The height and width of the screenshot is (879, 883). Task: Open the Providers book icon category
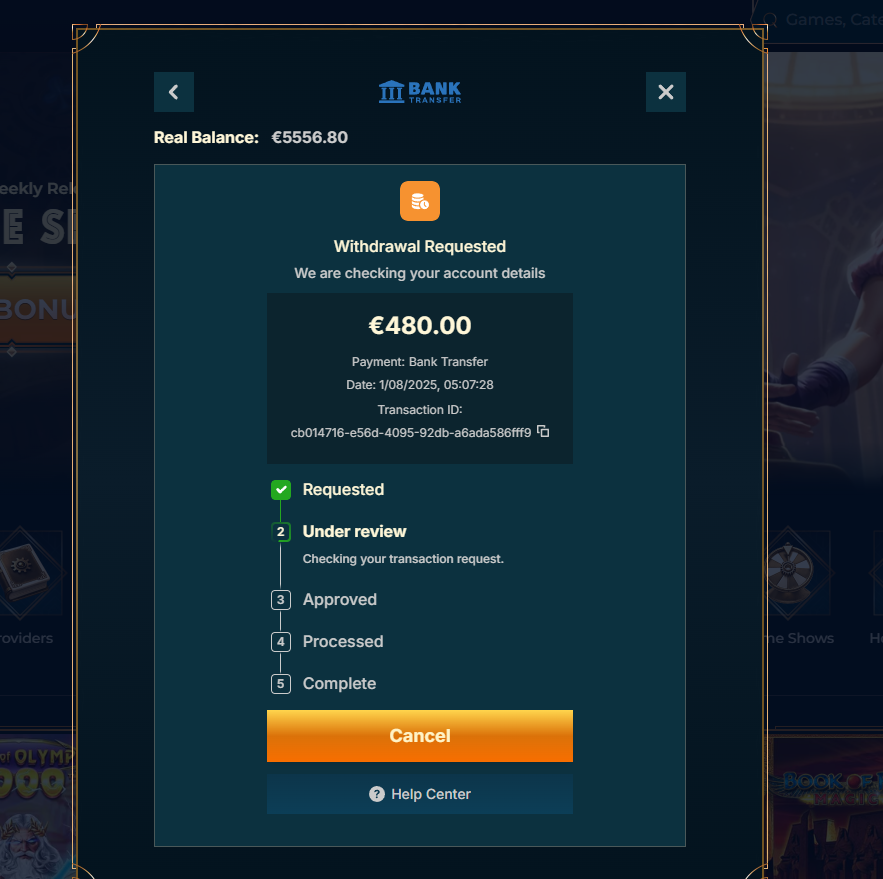[24, 573]
